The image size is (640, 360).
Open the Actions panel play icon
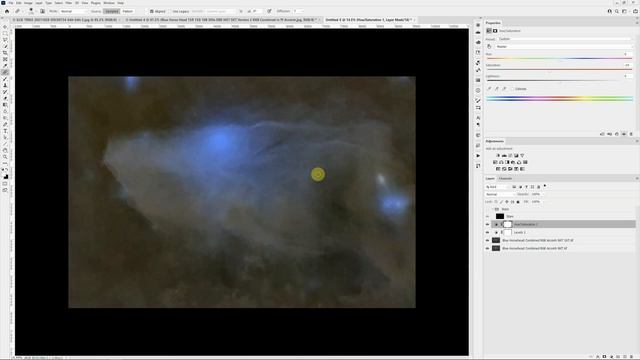tap(478, 156)
